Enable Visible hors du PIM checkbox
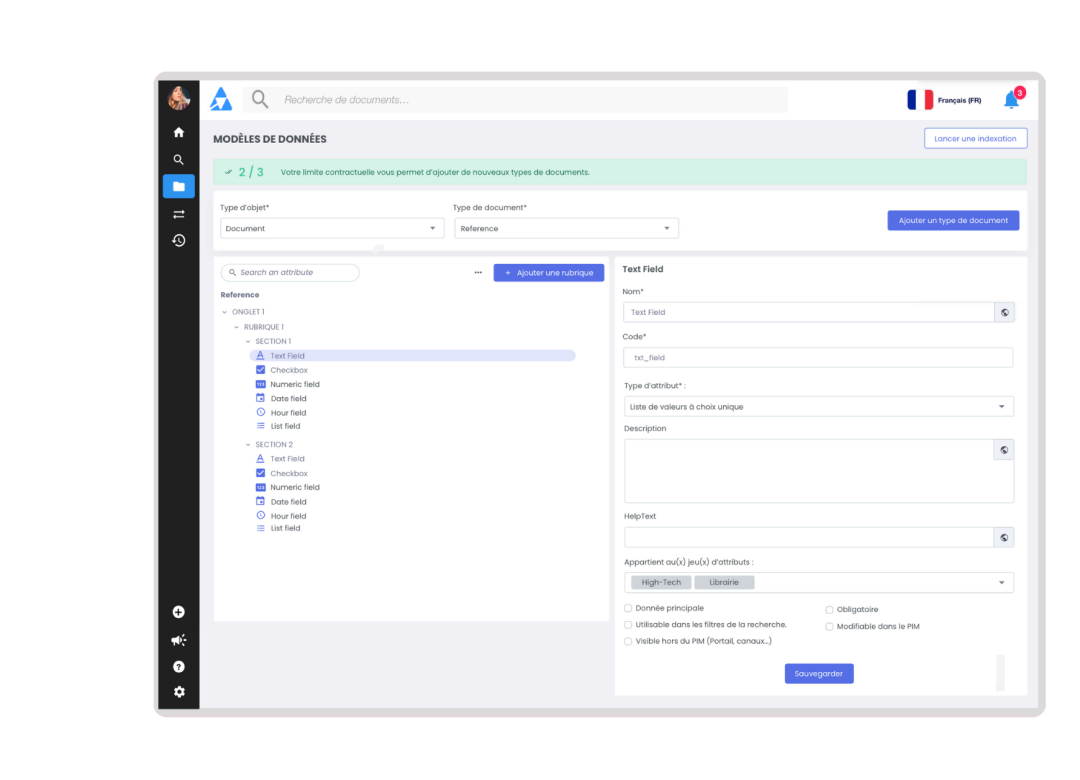Screen dimensions: 1080x780 (x=628, y=642)
